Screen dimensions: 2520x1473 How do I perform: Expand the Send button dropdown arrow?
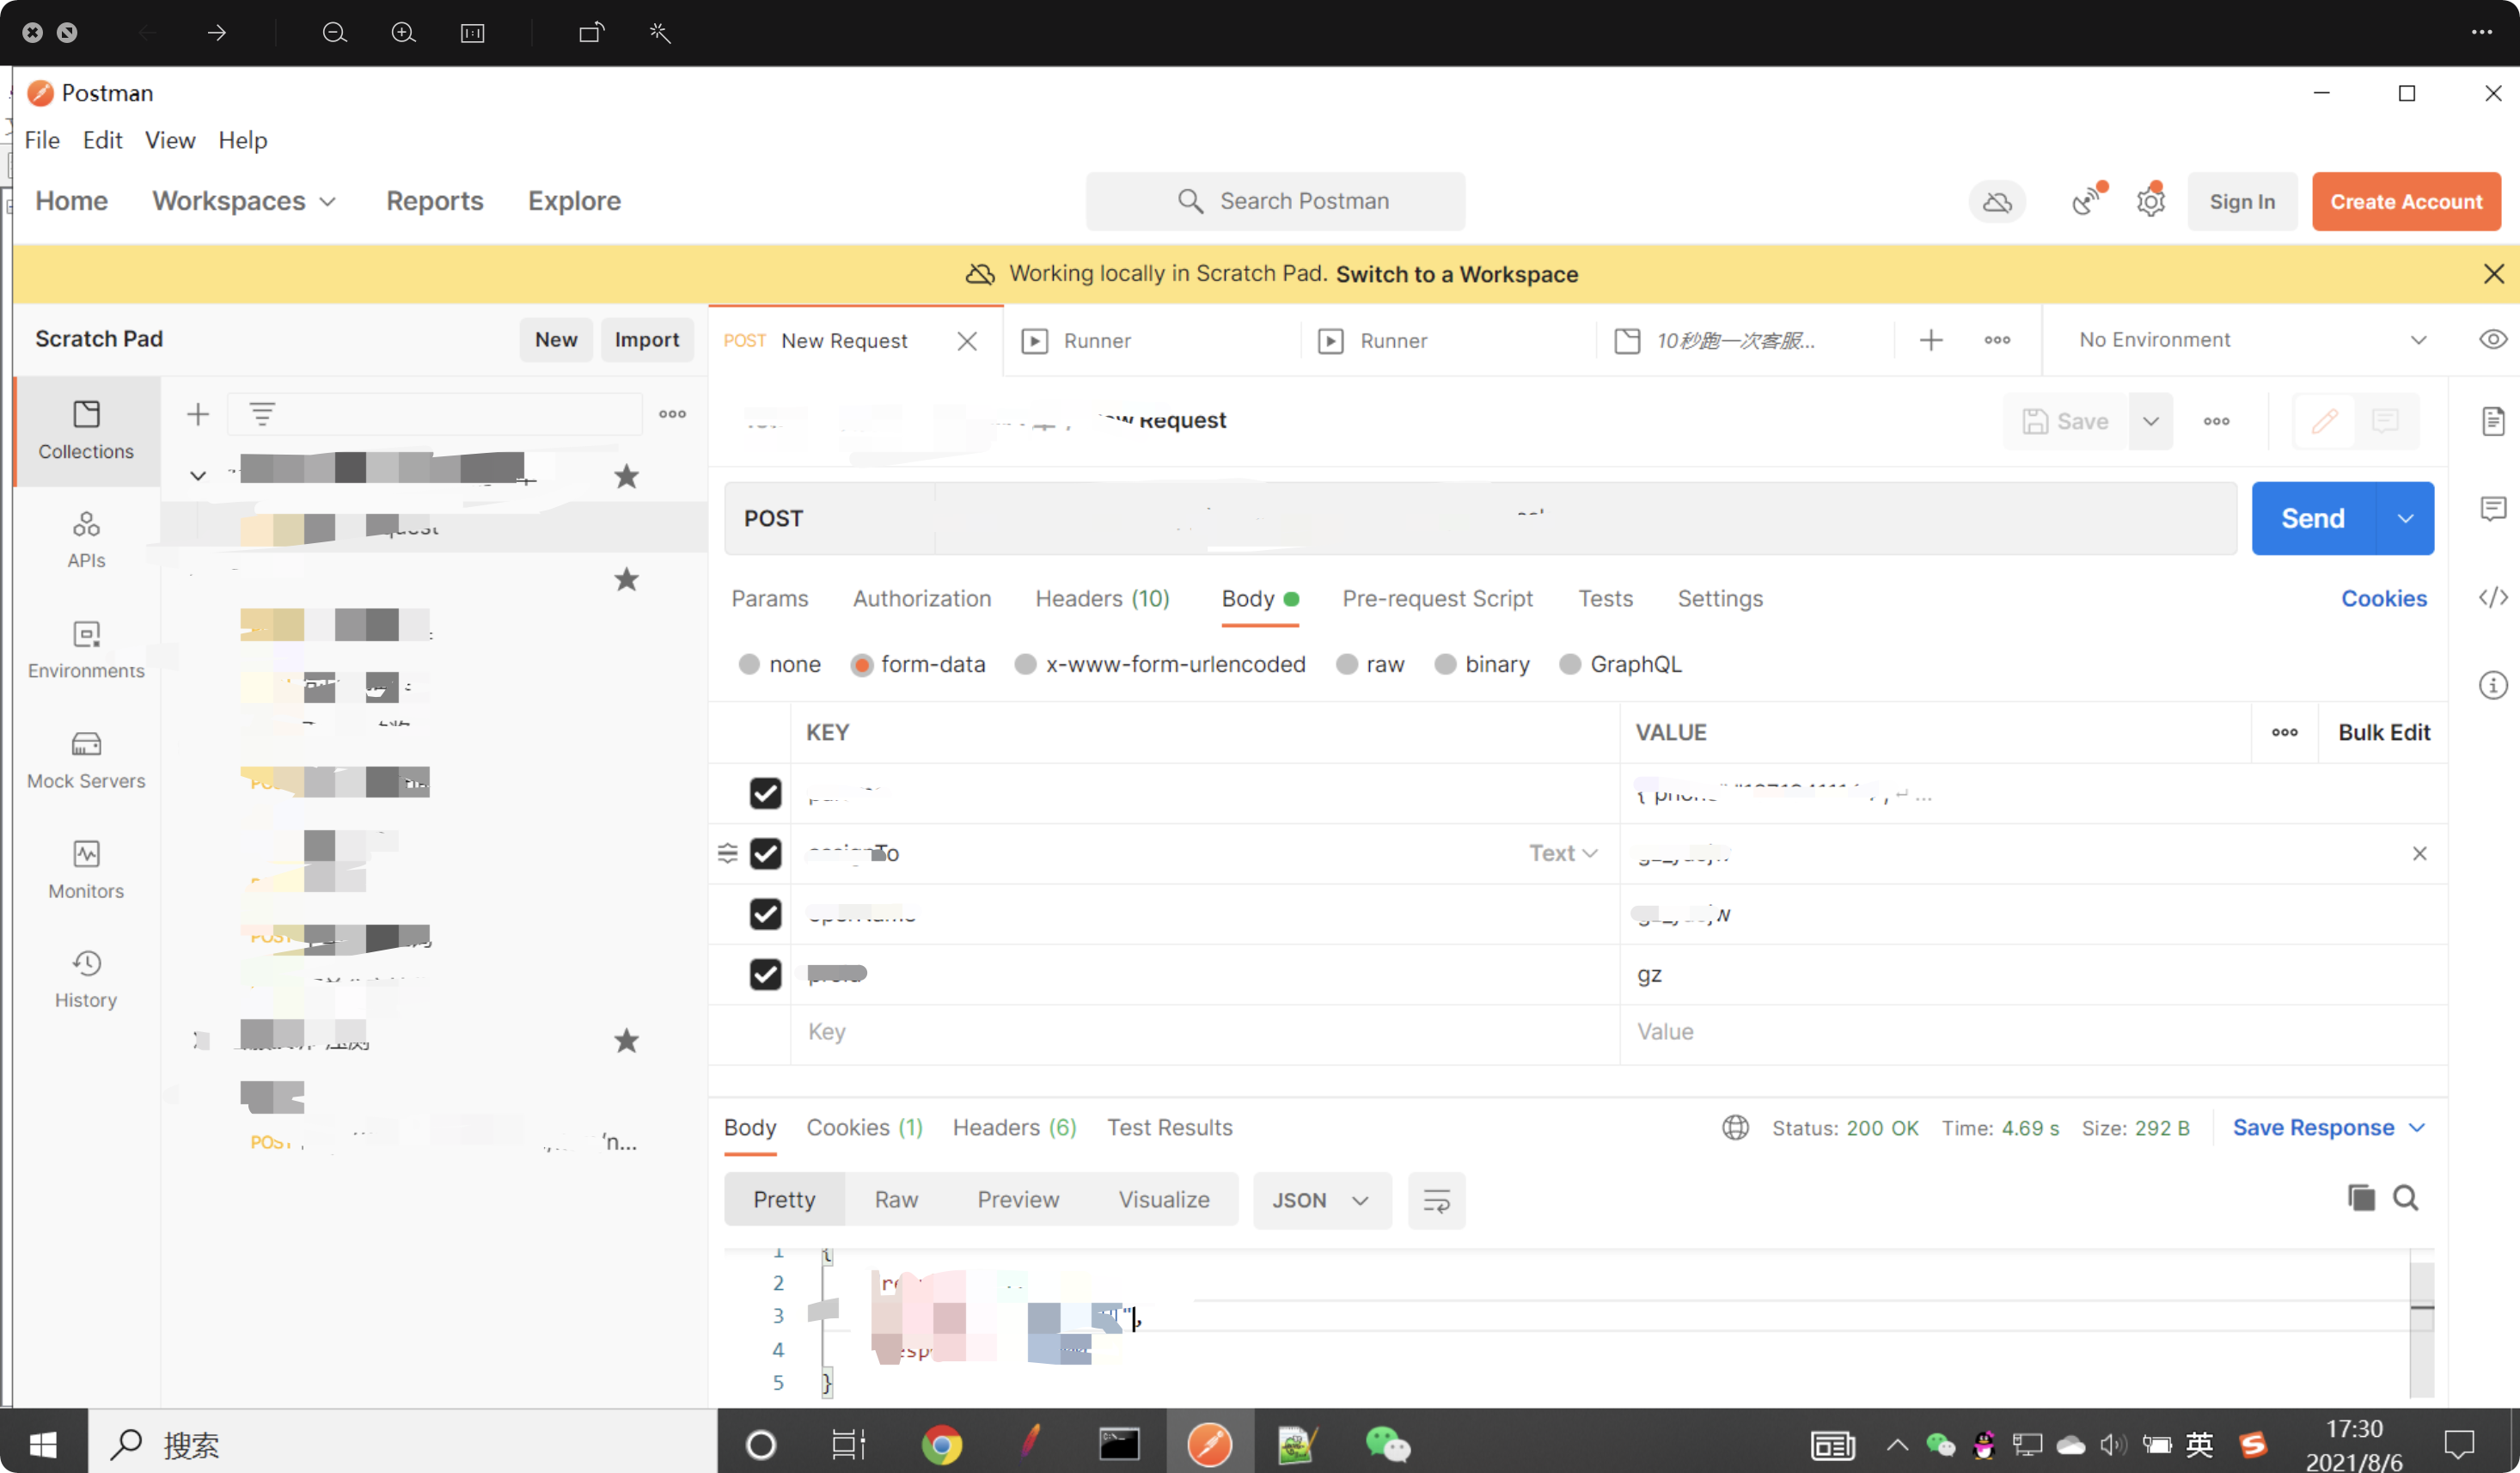pos(2405,518)
